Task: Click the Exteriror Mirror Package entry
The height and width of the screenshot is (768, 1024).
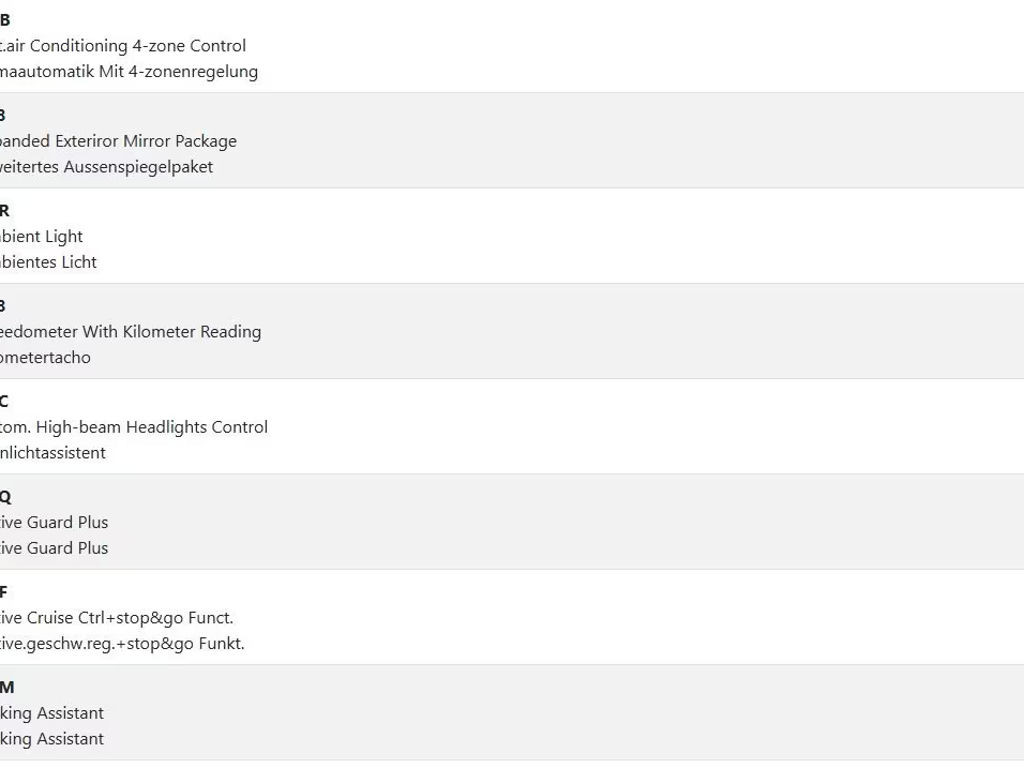Action: 118,141
